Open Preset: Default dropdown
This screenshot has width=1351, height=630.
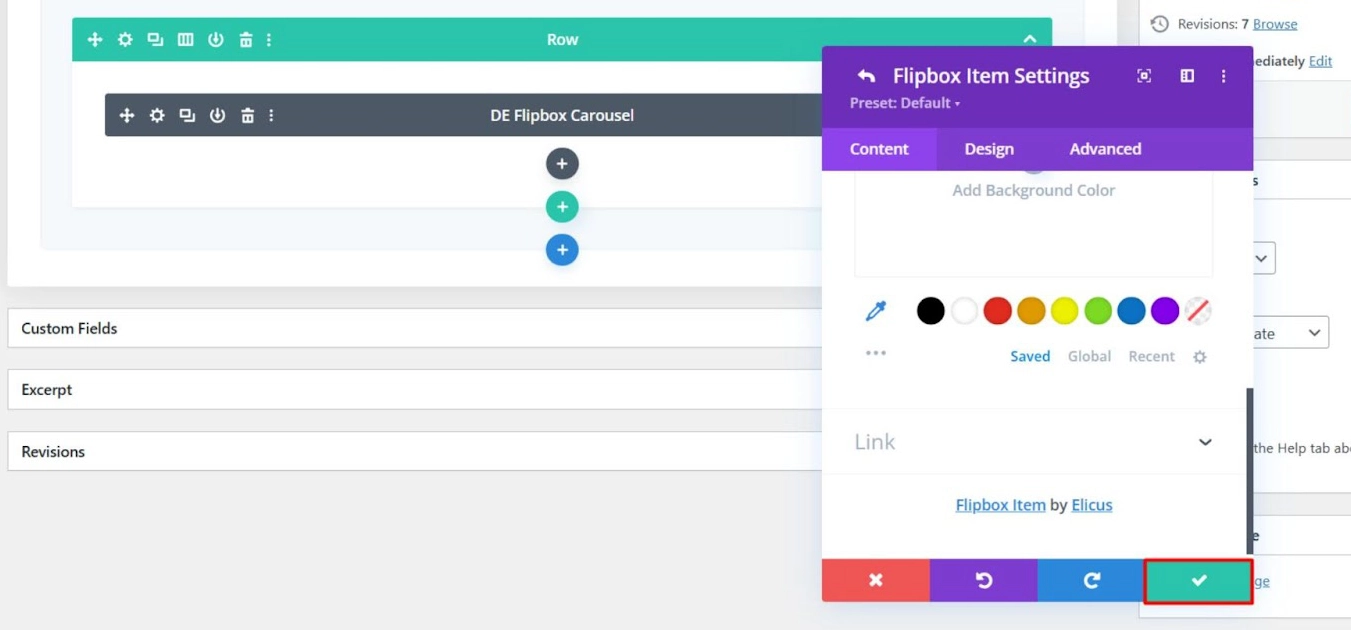[x=905, y=103]
